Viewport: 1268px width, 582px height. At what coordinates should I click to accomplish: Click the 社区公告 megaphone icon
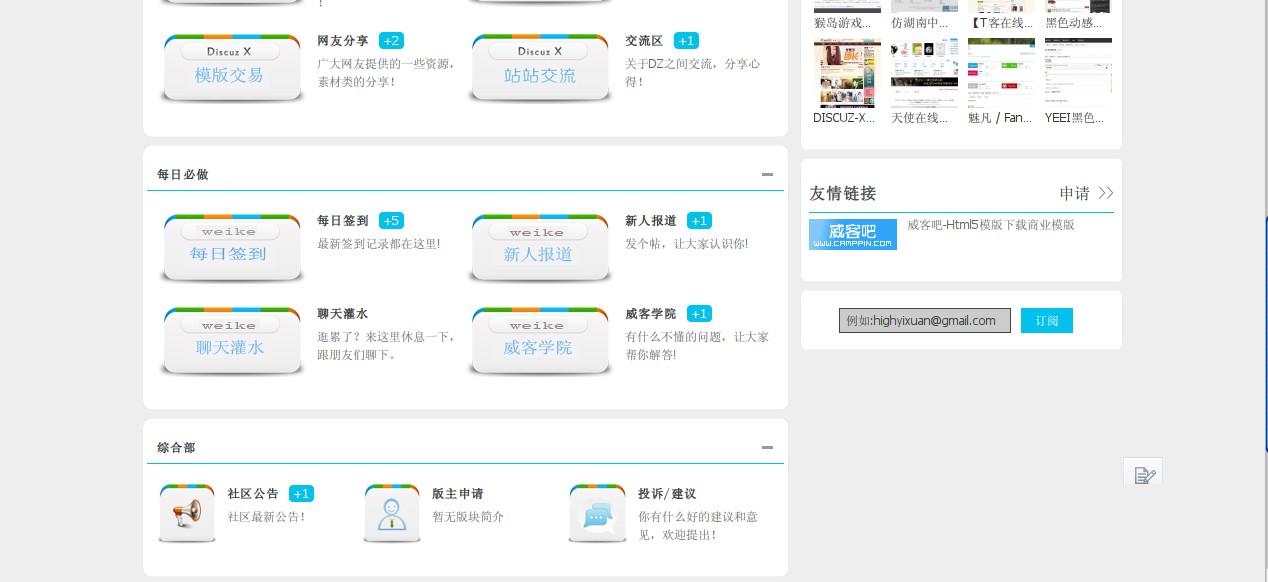pos(187,514)
